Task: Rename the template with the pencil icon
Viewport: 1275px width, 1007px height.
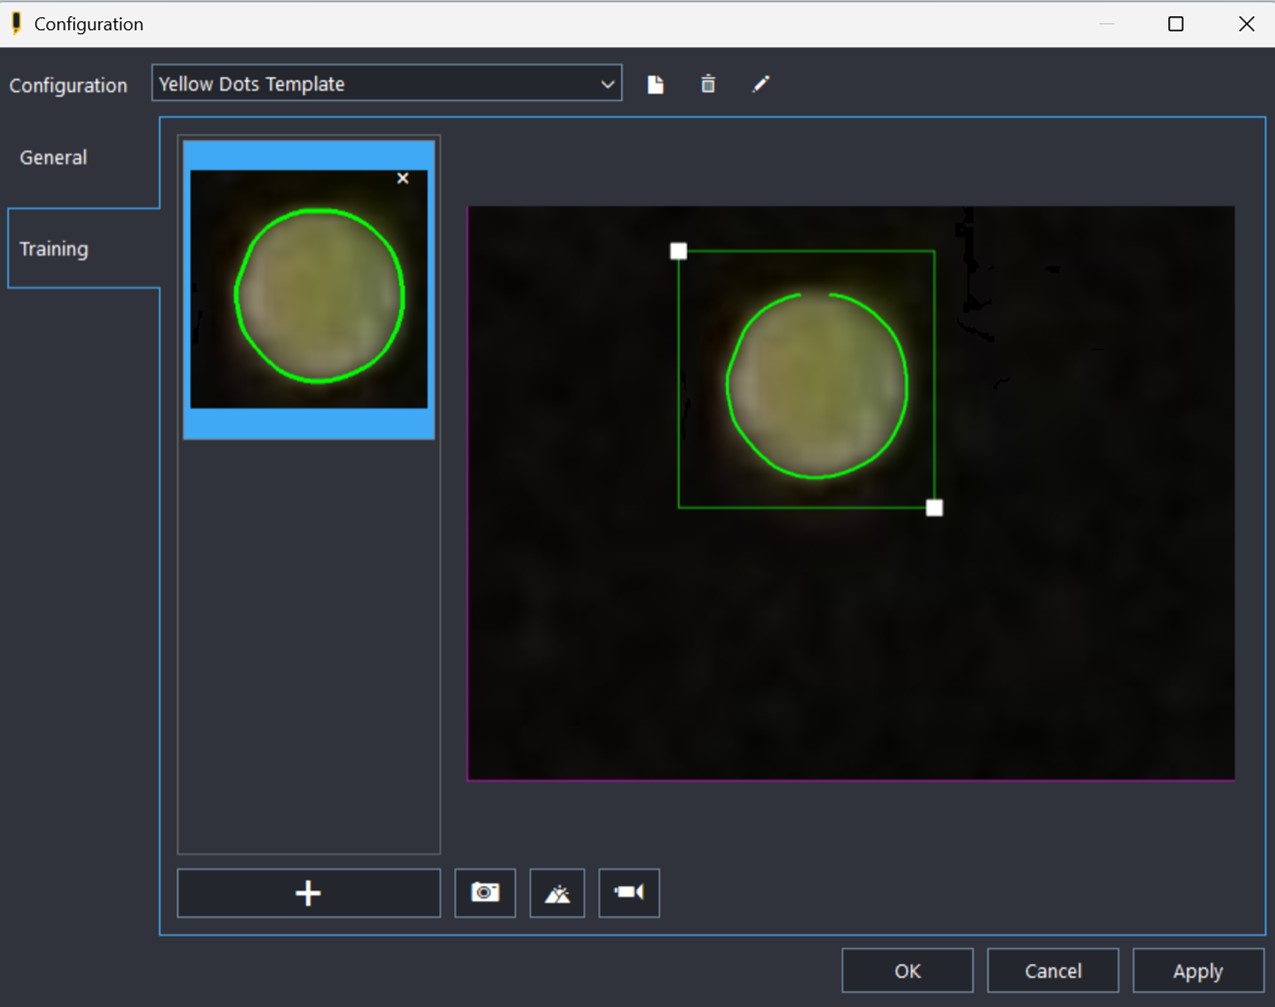Action: click(760, 84)
